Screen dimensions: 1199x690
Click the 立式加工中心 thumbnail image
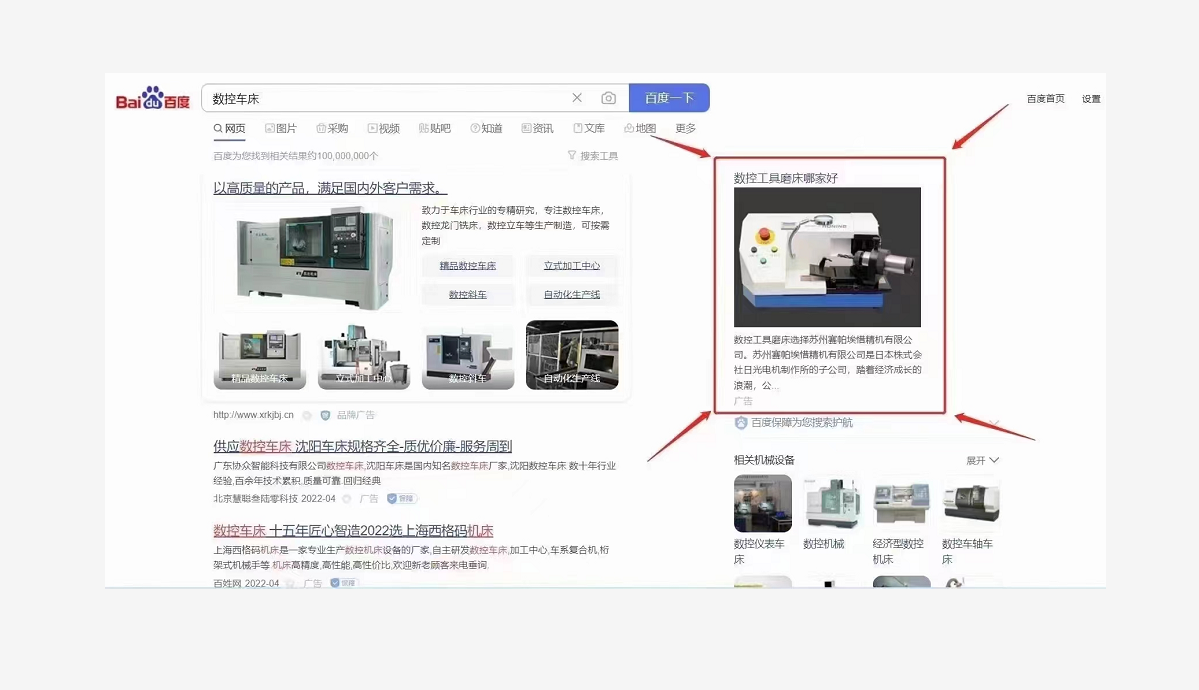point(364,355)
